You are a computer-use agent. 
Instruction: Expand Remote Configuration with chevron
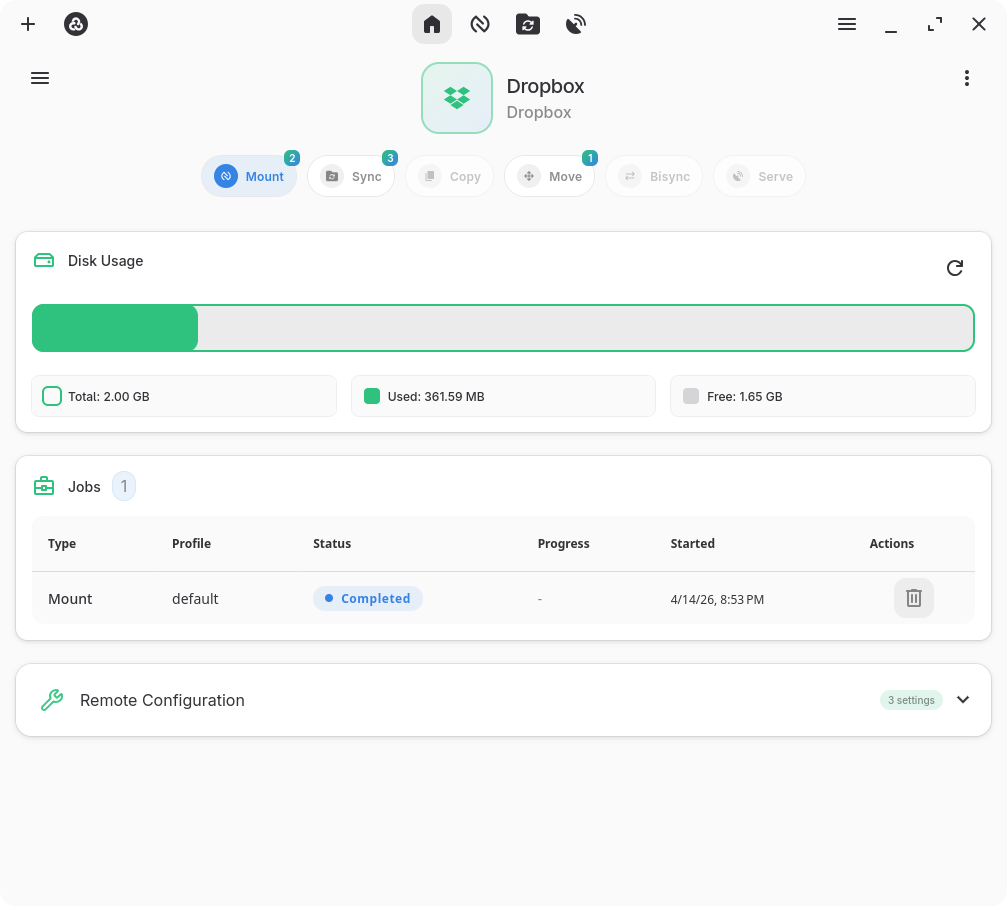[x=963, y=700]
